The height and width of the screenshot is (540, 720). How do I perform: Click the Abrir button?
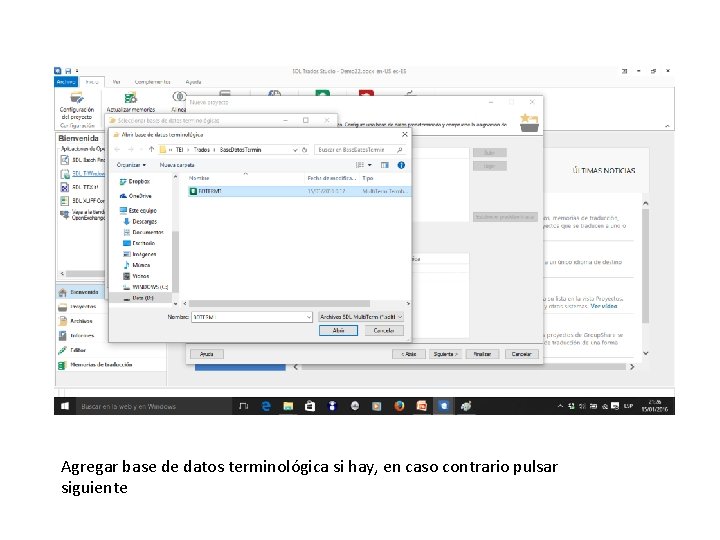click(338, 330)
